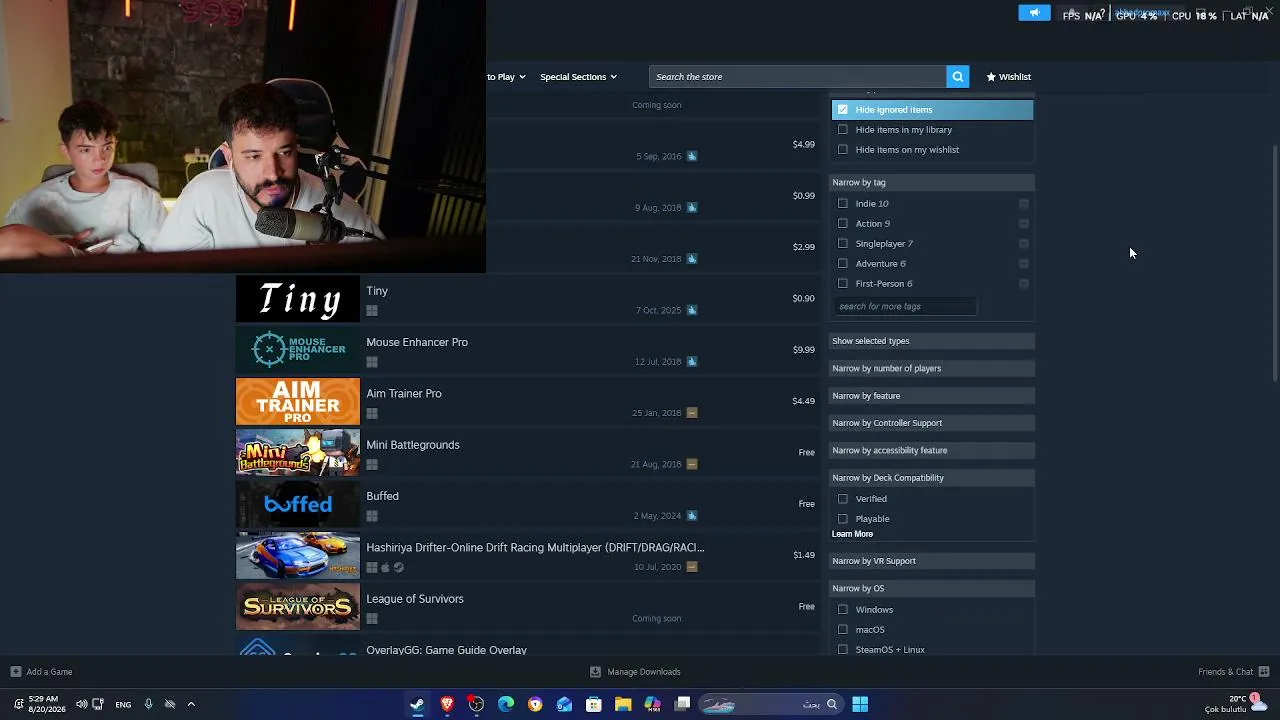Collapse 'Narrow by Deck Compatibility' section
This screenshot has height=720, width=1280.
click(932, 478)
